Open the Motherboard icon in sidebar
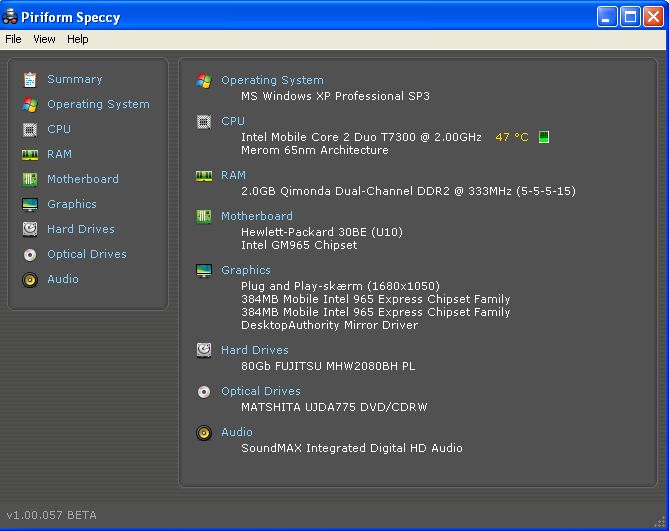Viewport: 669px width, 531px height. click(29, 179)
